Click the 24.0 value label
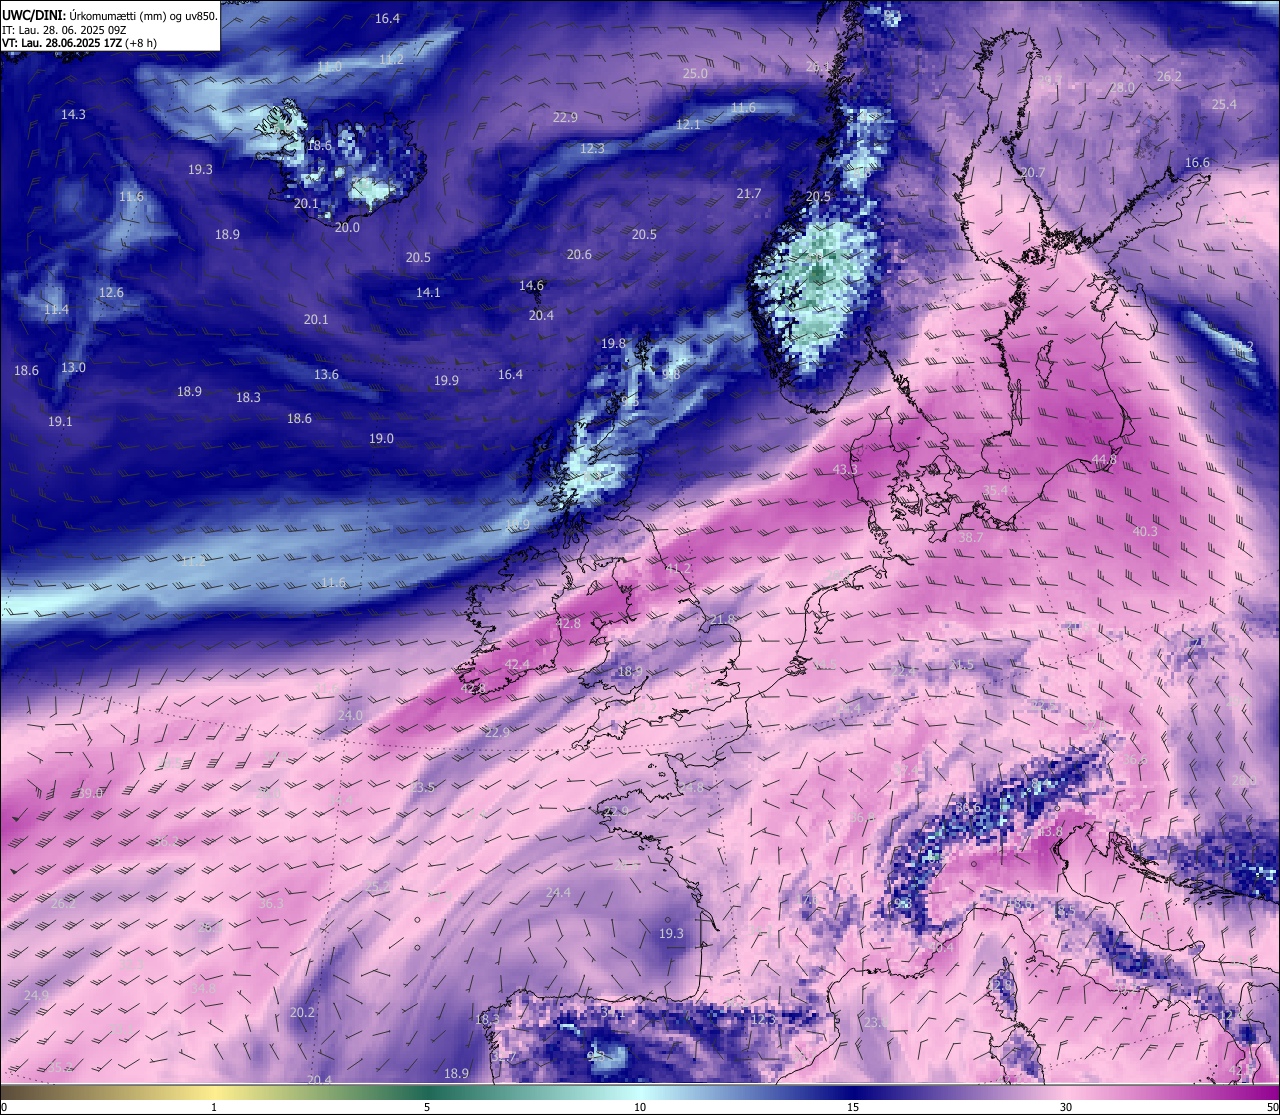The width and height of the screenshot is (1280, 1115). (x=350, y=716)
